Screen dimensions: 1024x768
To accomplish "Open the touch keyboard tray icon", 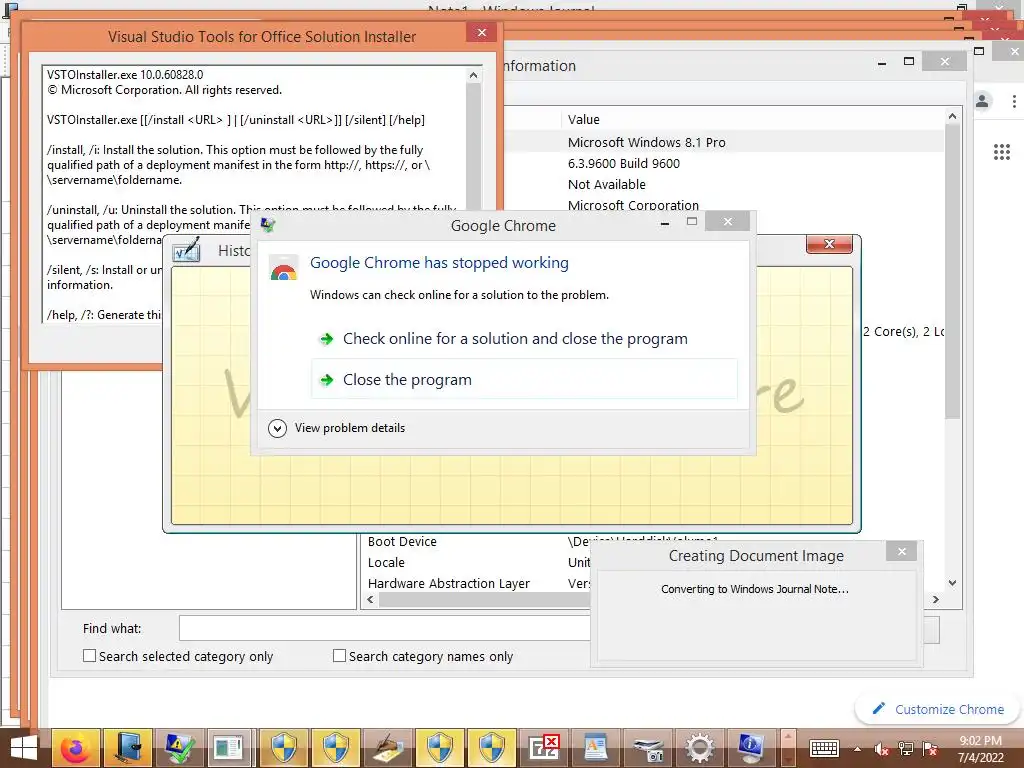I will click(x=824, y=748).
